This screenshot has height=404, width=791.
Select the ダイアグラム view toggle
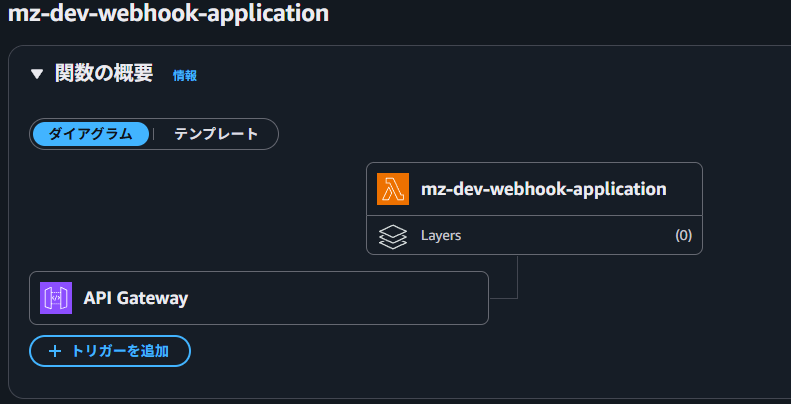pyautogui.click(x=91, y=134)
